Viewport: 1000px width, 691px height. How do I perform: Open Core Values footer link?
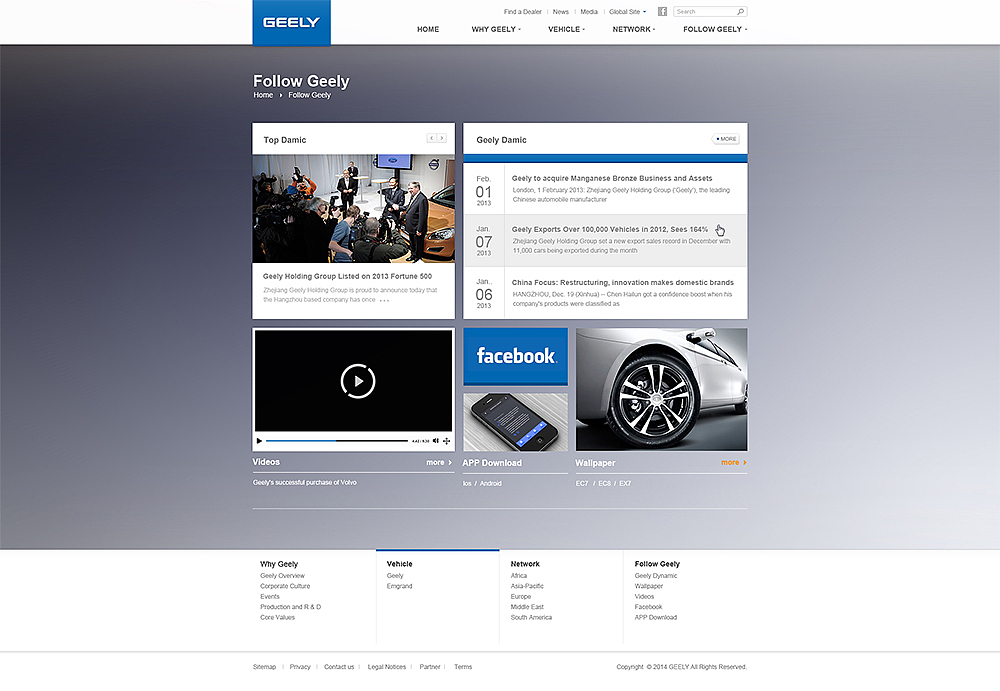tap(277, 618)
